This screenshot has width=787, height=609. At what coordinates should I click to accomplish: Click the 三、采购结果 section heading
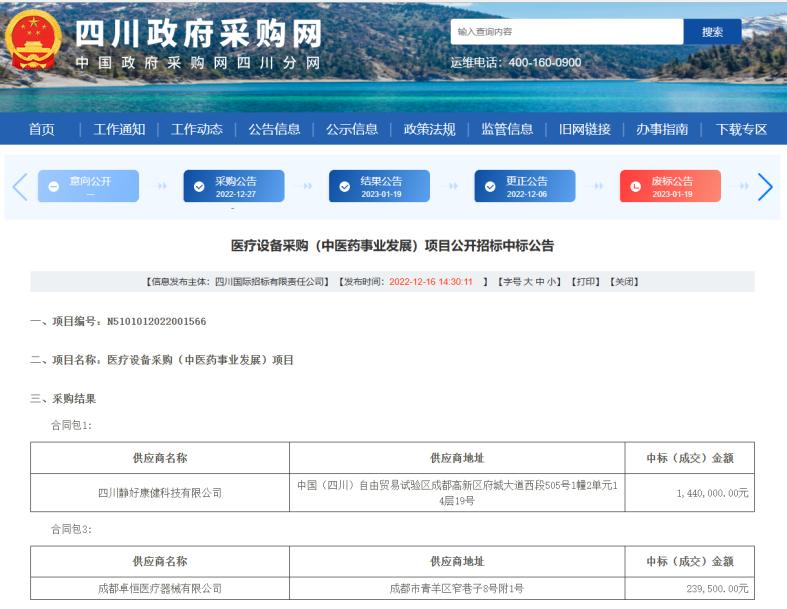point(63,399)
